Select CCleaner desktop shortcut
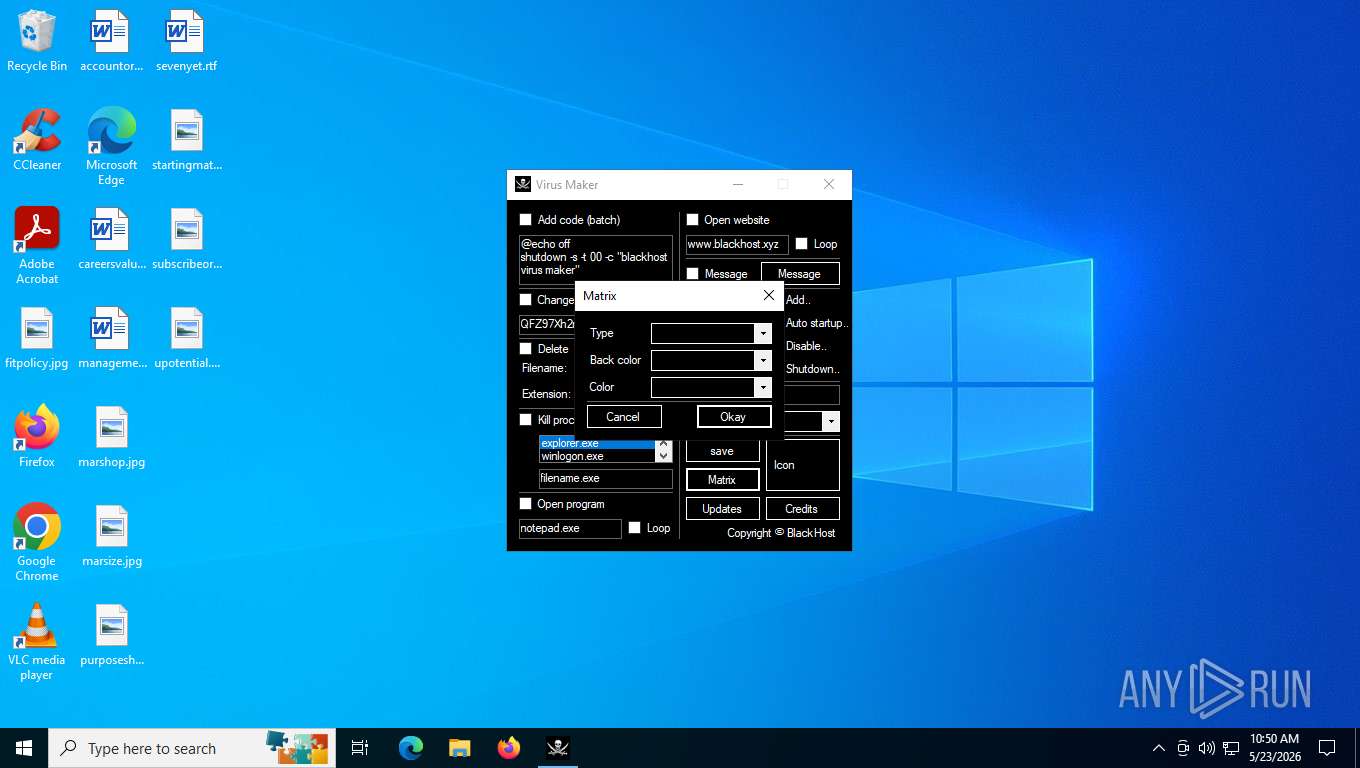Image resolution: width=1360 pixels, height=768 pixels. pyautogui.click(x=37, y=140)
